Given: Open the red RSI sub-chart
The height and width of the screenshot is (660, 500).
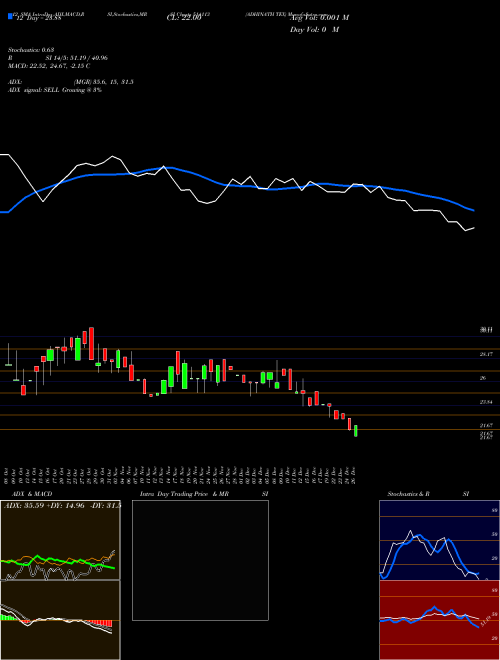Looking at the screenshot, I should (439, 620).
